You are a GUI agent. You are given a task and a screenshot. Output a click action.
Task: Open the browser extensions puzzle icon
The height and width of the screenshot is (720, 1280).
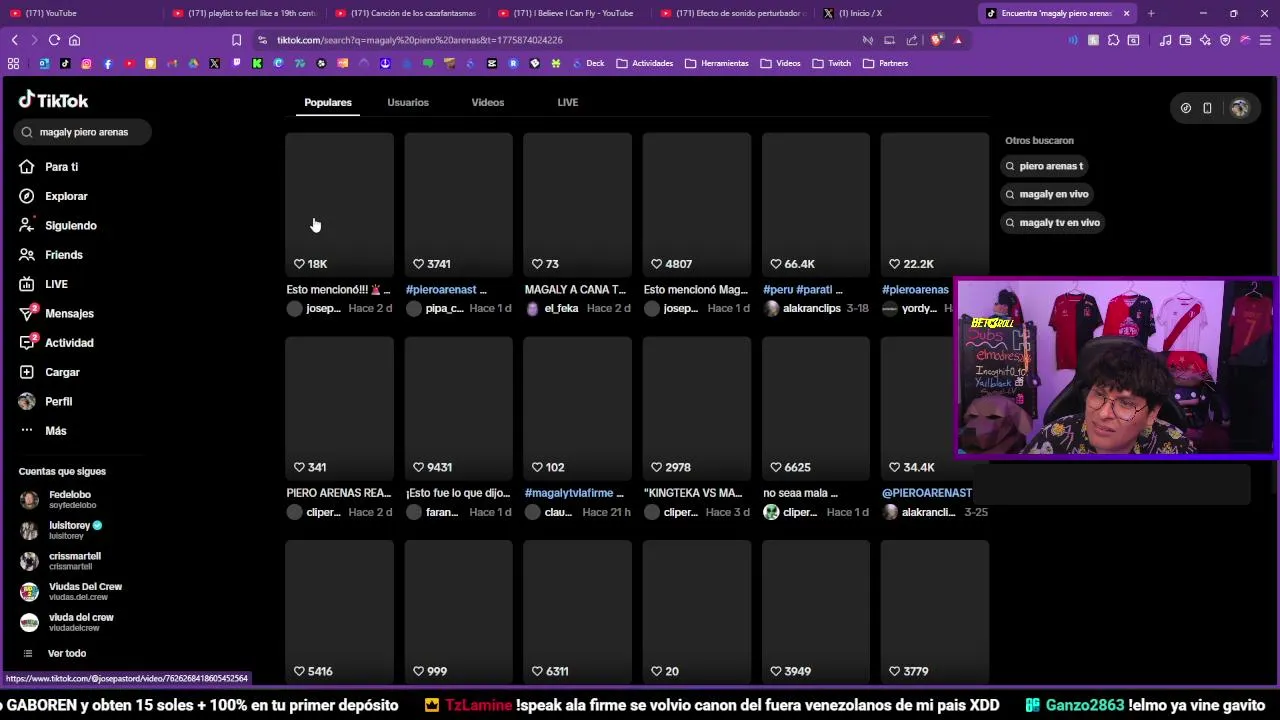point(1113,40)
